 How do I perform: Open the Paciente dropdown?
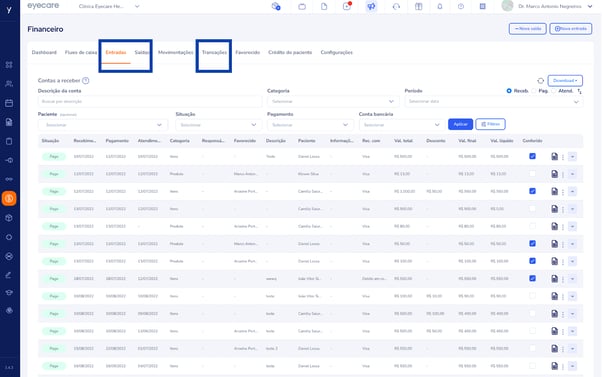[x=103, y=125]
